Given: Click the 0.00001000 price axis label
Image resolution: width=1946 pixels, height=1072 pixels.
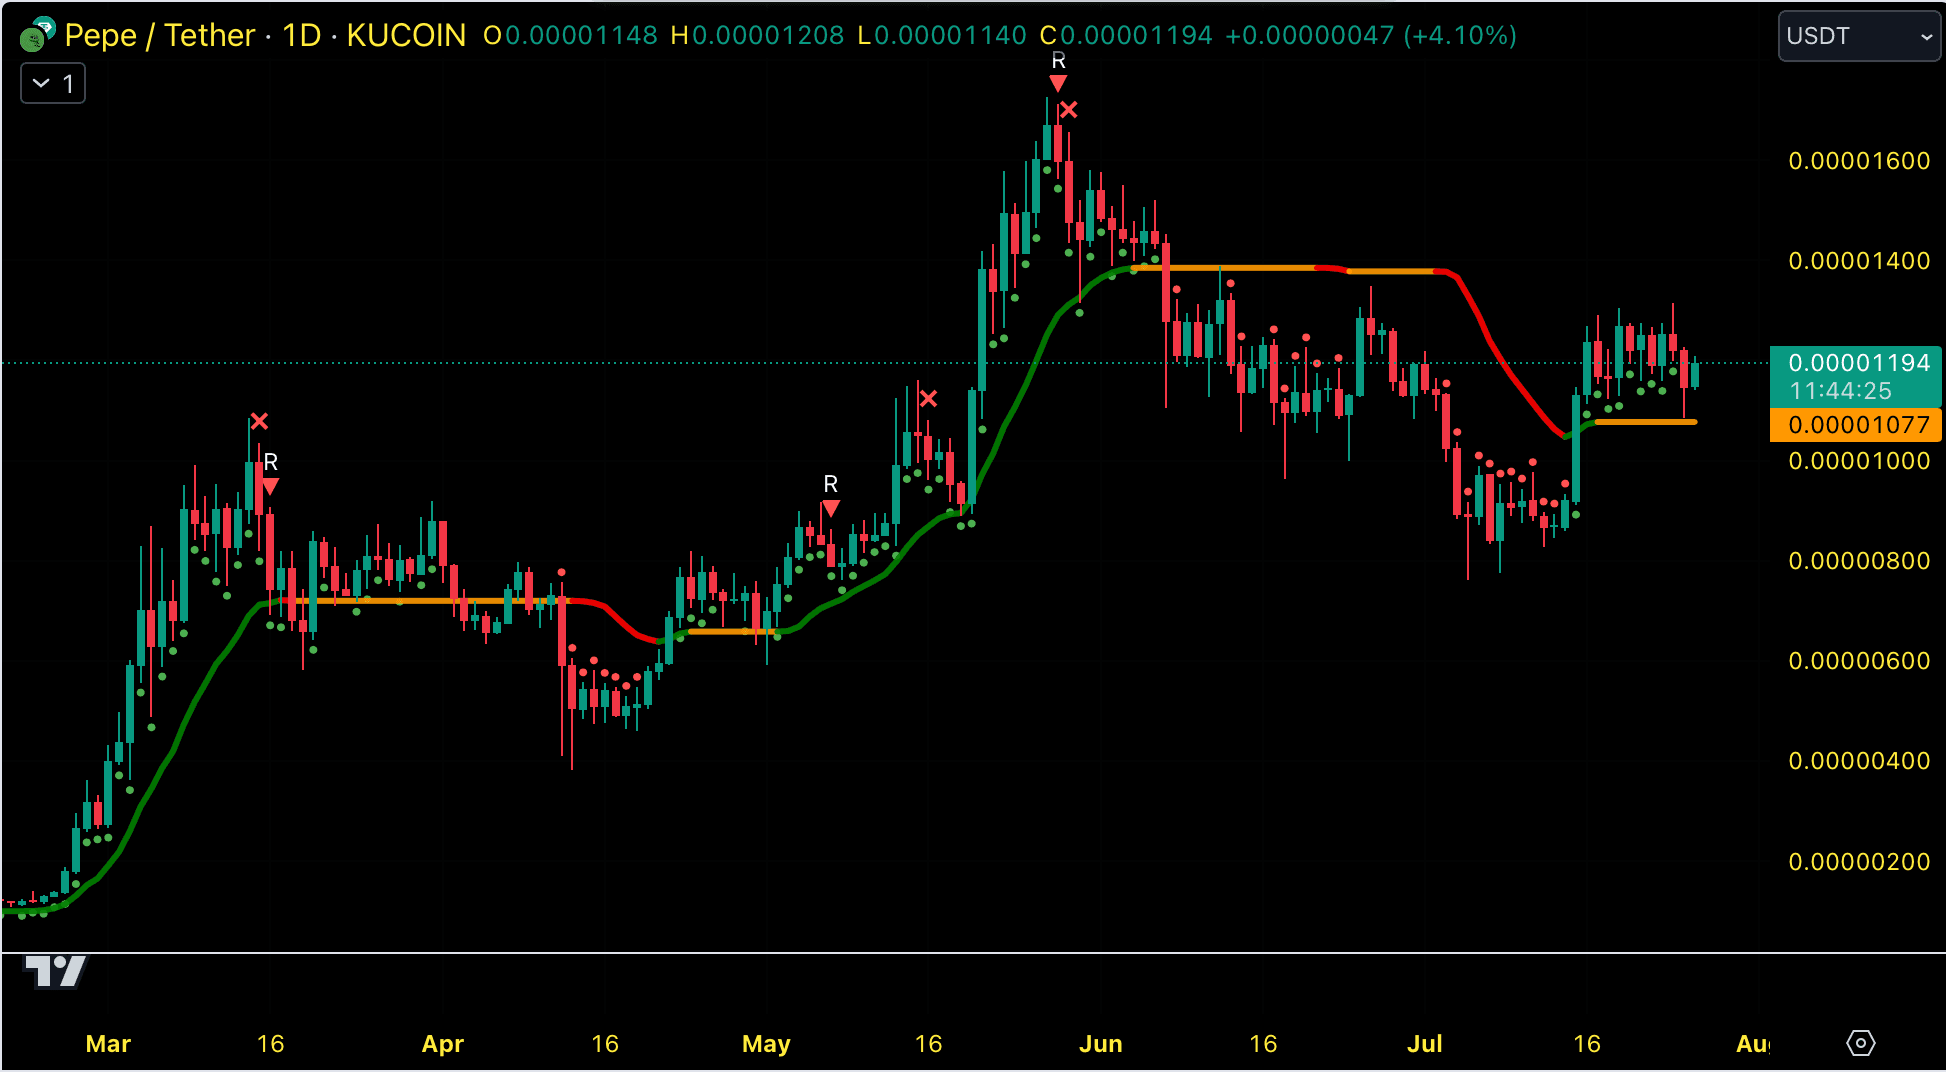Looking at the screenshot, I should coord(1859,461).
